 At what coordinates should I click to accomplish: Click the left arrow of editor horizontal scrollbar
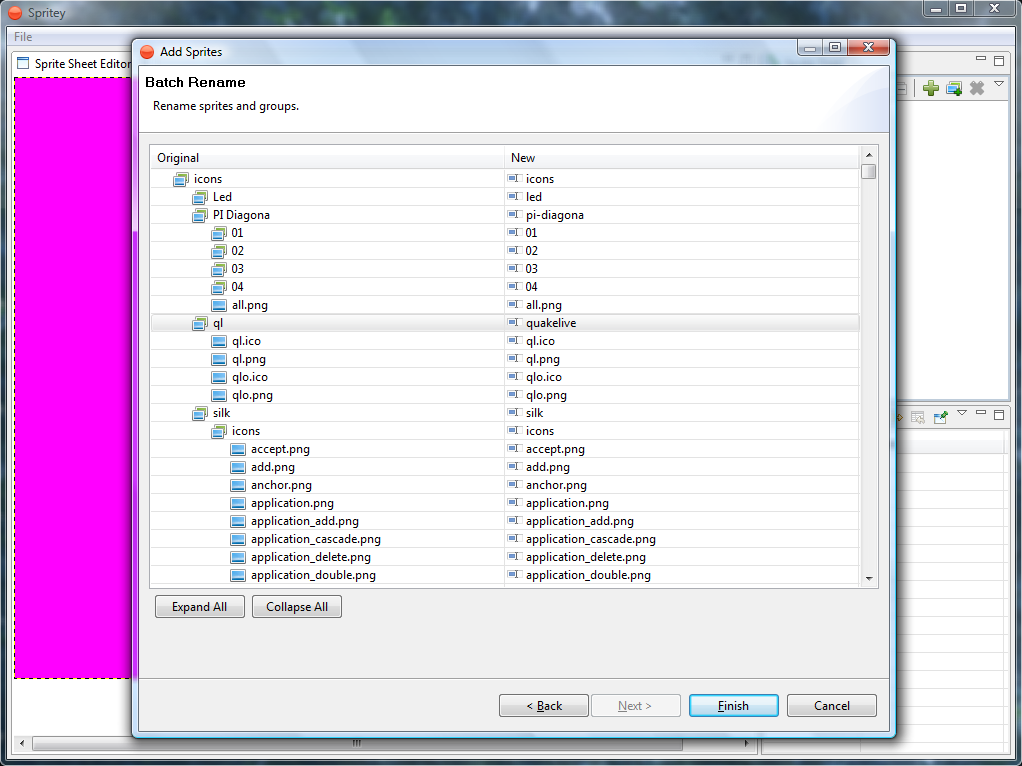(x=22, y=743)
